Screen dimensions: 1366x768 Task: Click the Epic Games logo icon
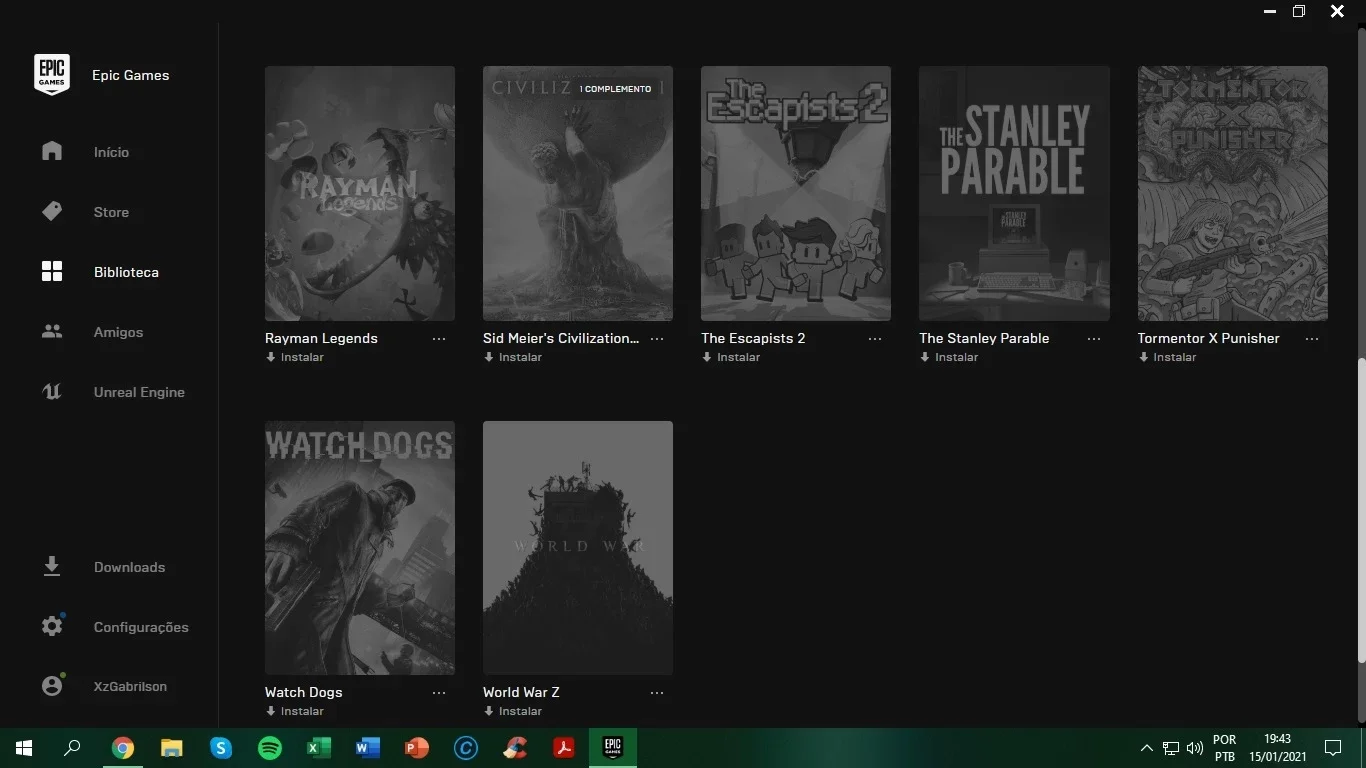52,75
